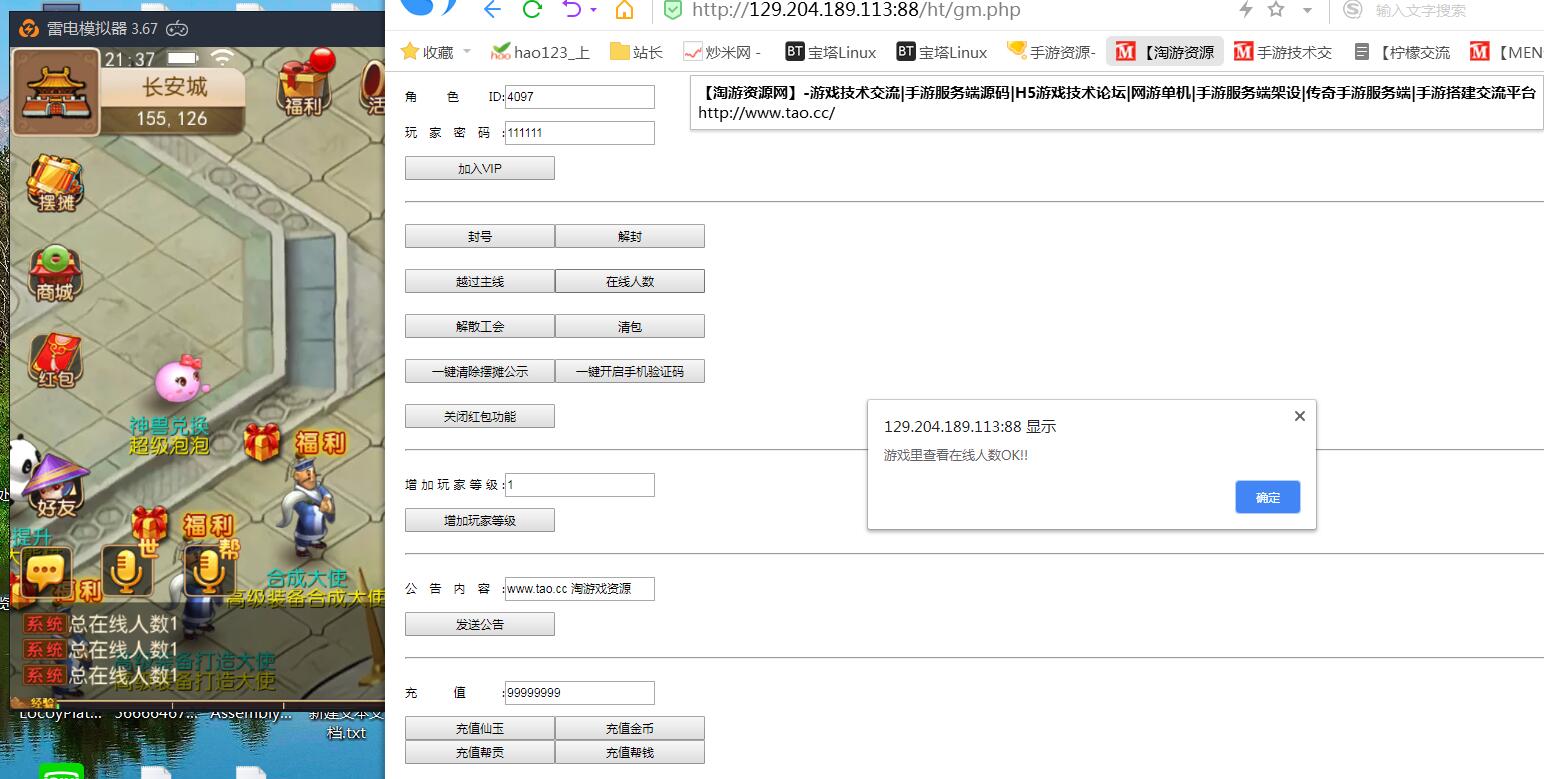This screenshot has height=779, width=1544.
Task: Open dropdown arrow next to the undo icon
Action: 594,10
